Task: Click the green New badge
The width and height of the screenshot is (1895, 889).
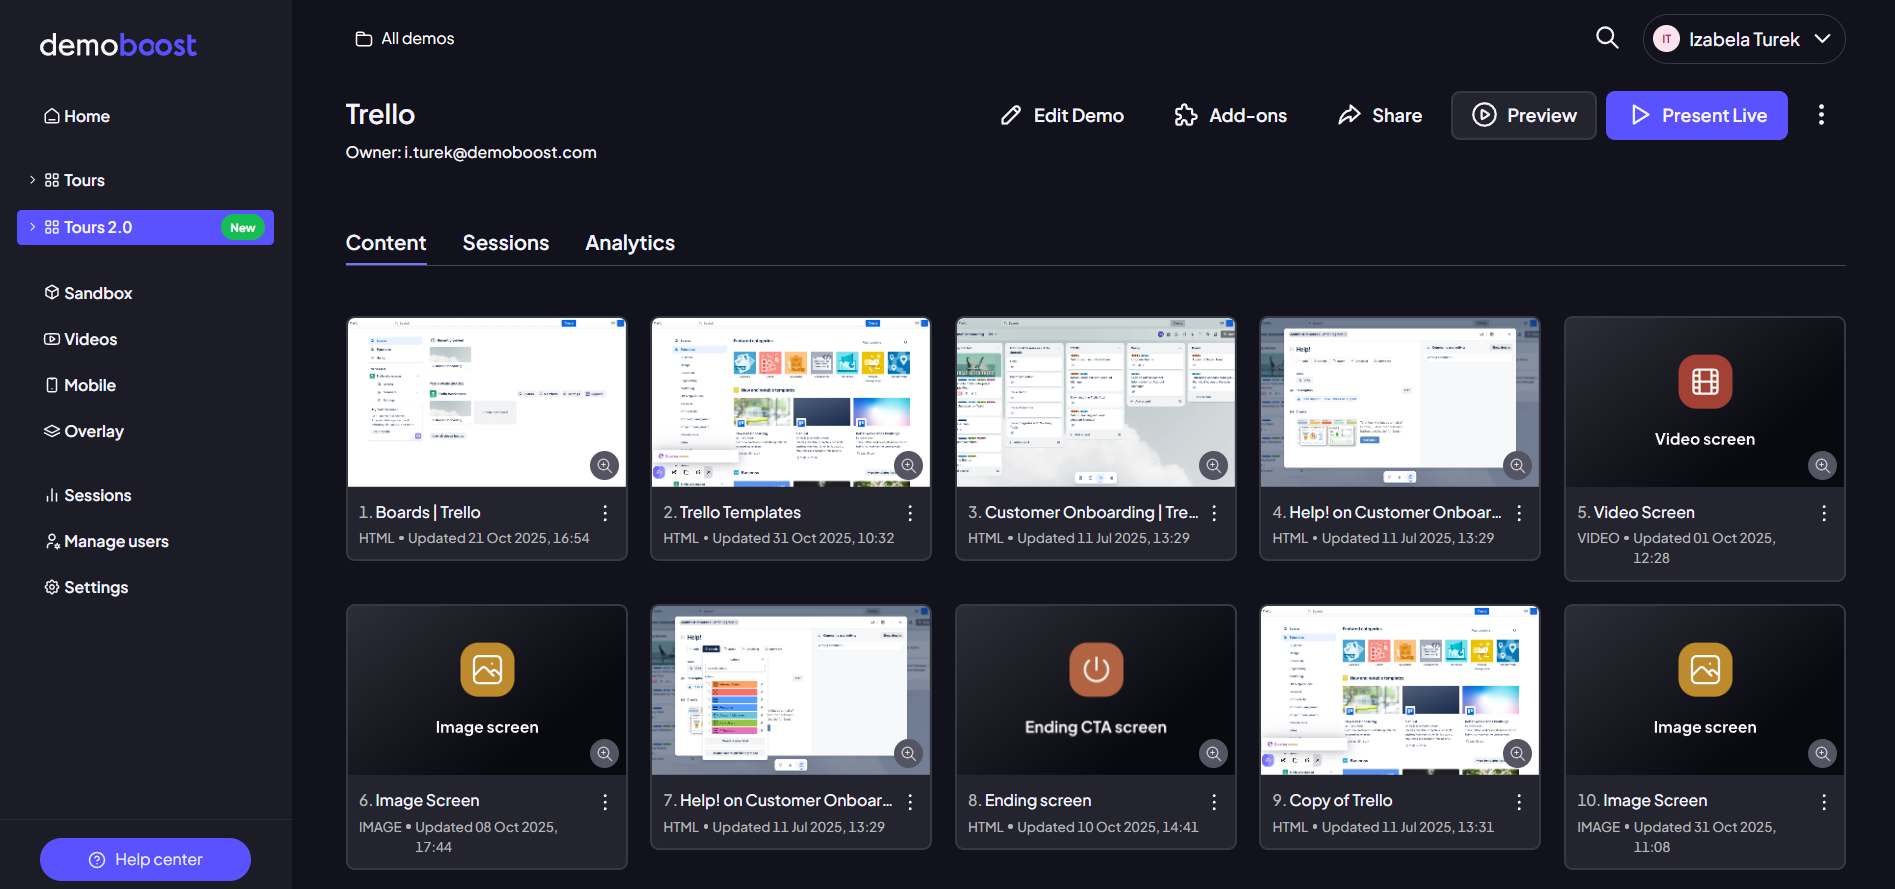Action: click(243, 228)
